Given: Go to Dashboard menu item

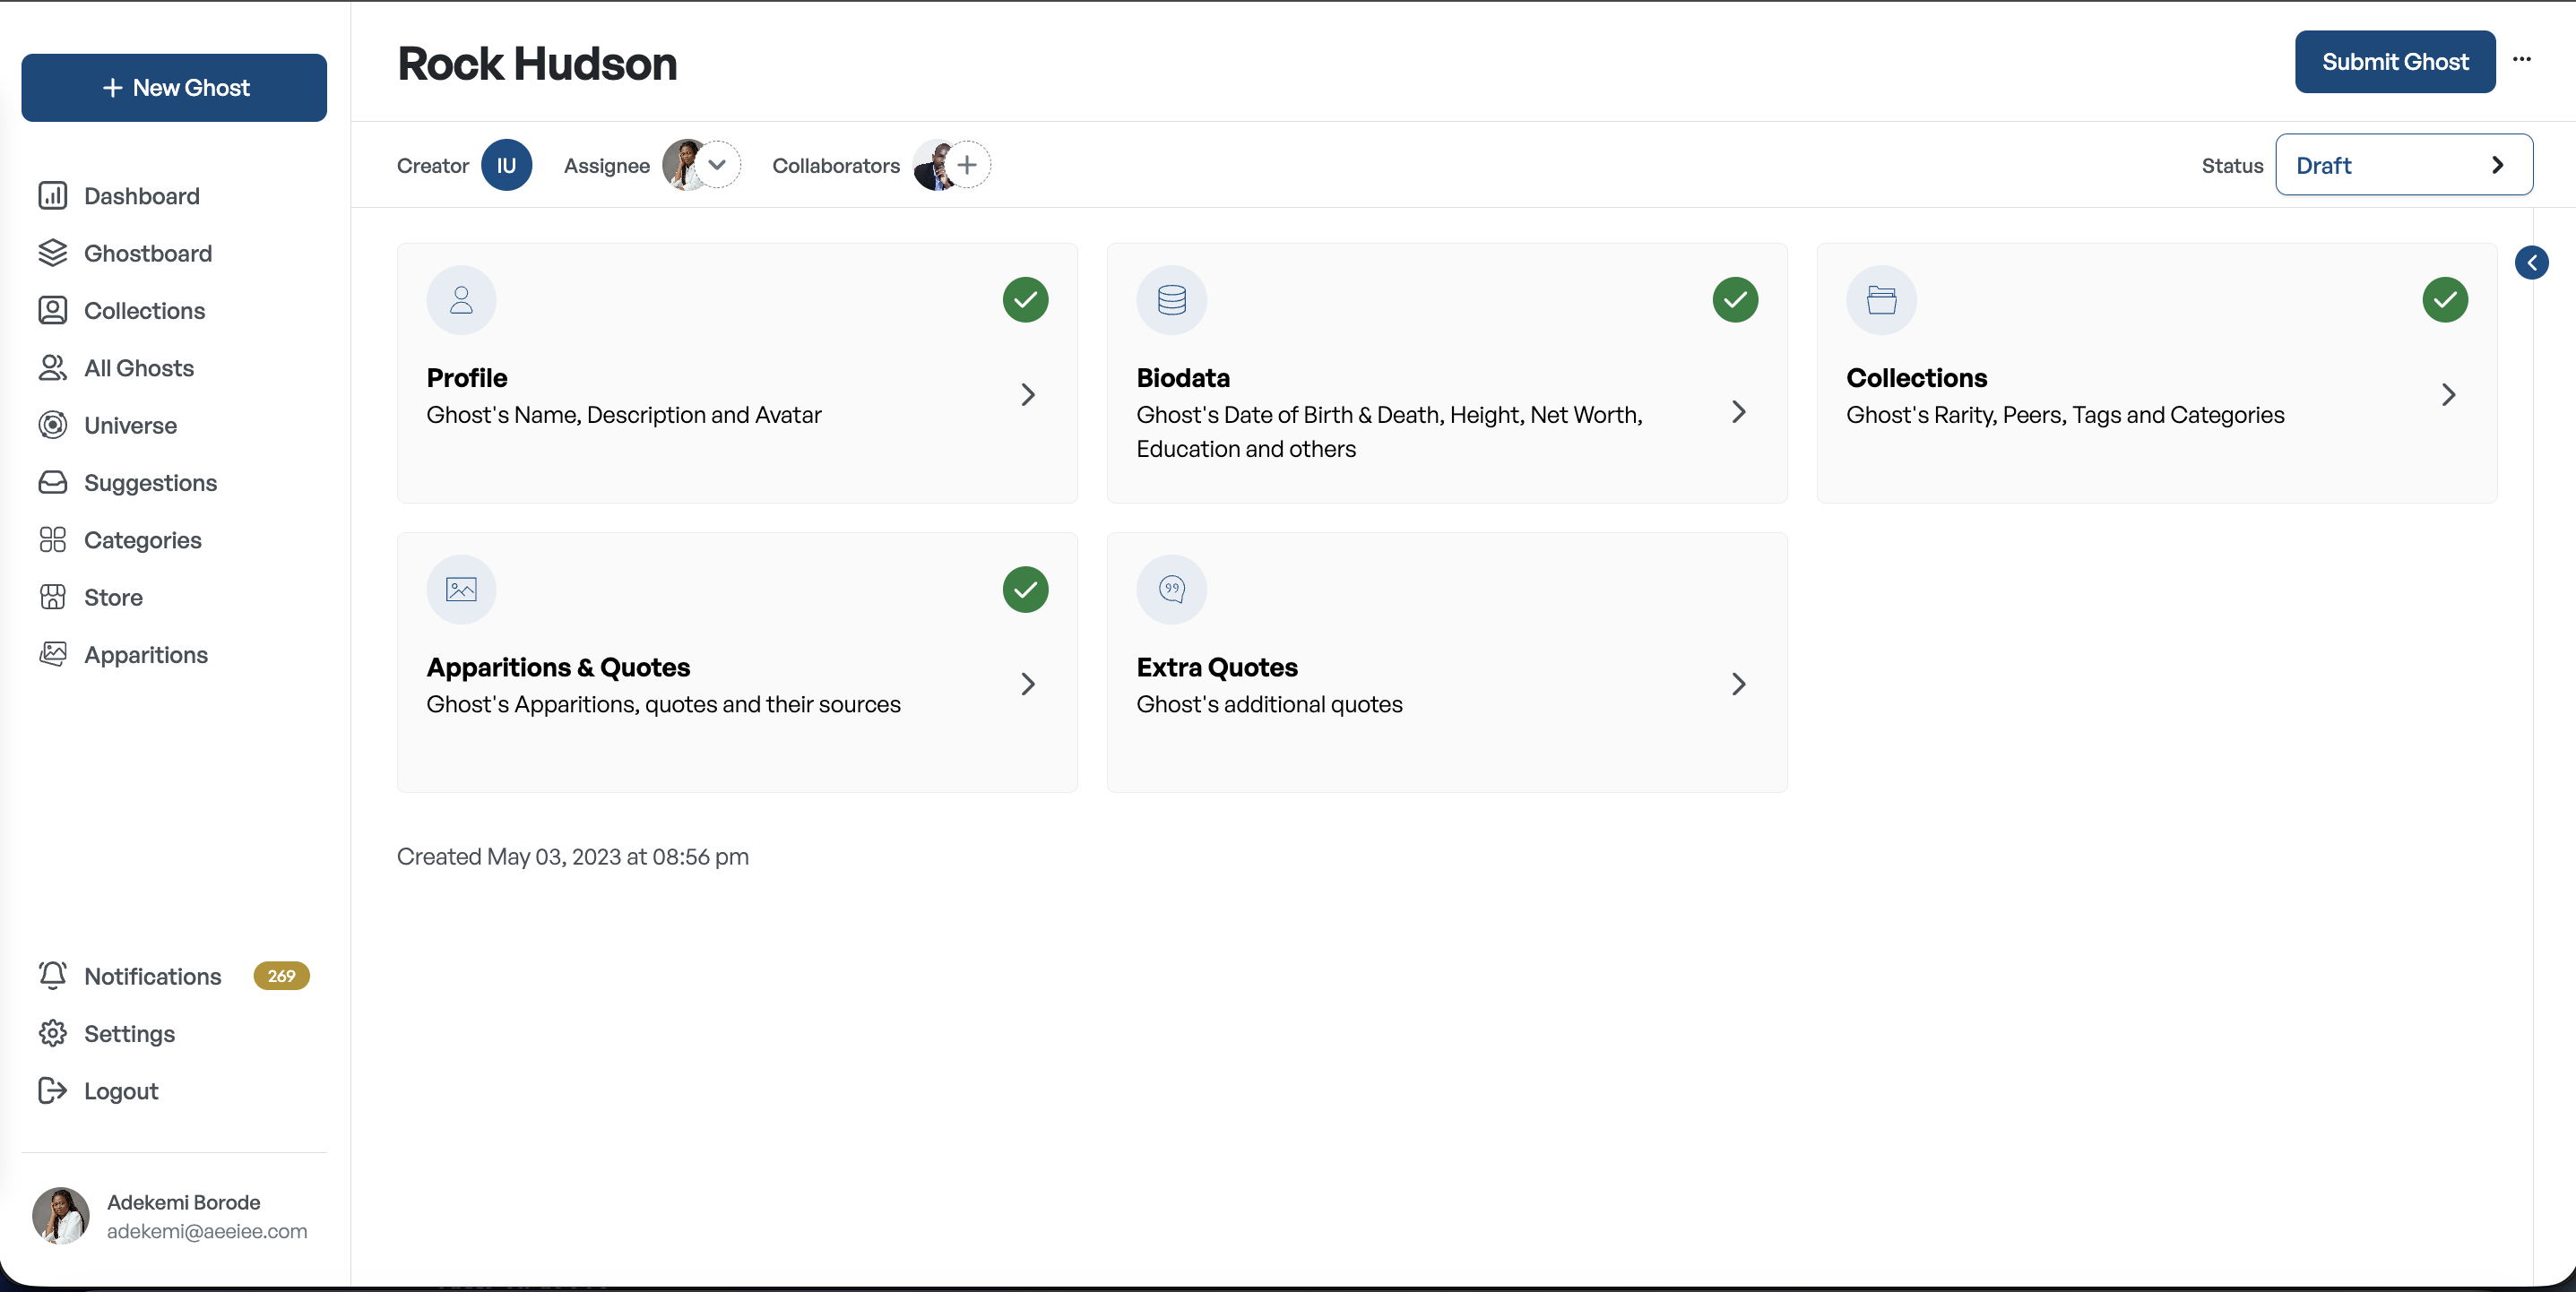Looking at the screenshot, I should click(x=141, y=196).
